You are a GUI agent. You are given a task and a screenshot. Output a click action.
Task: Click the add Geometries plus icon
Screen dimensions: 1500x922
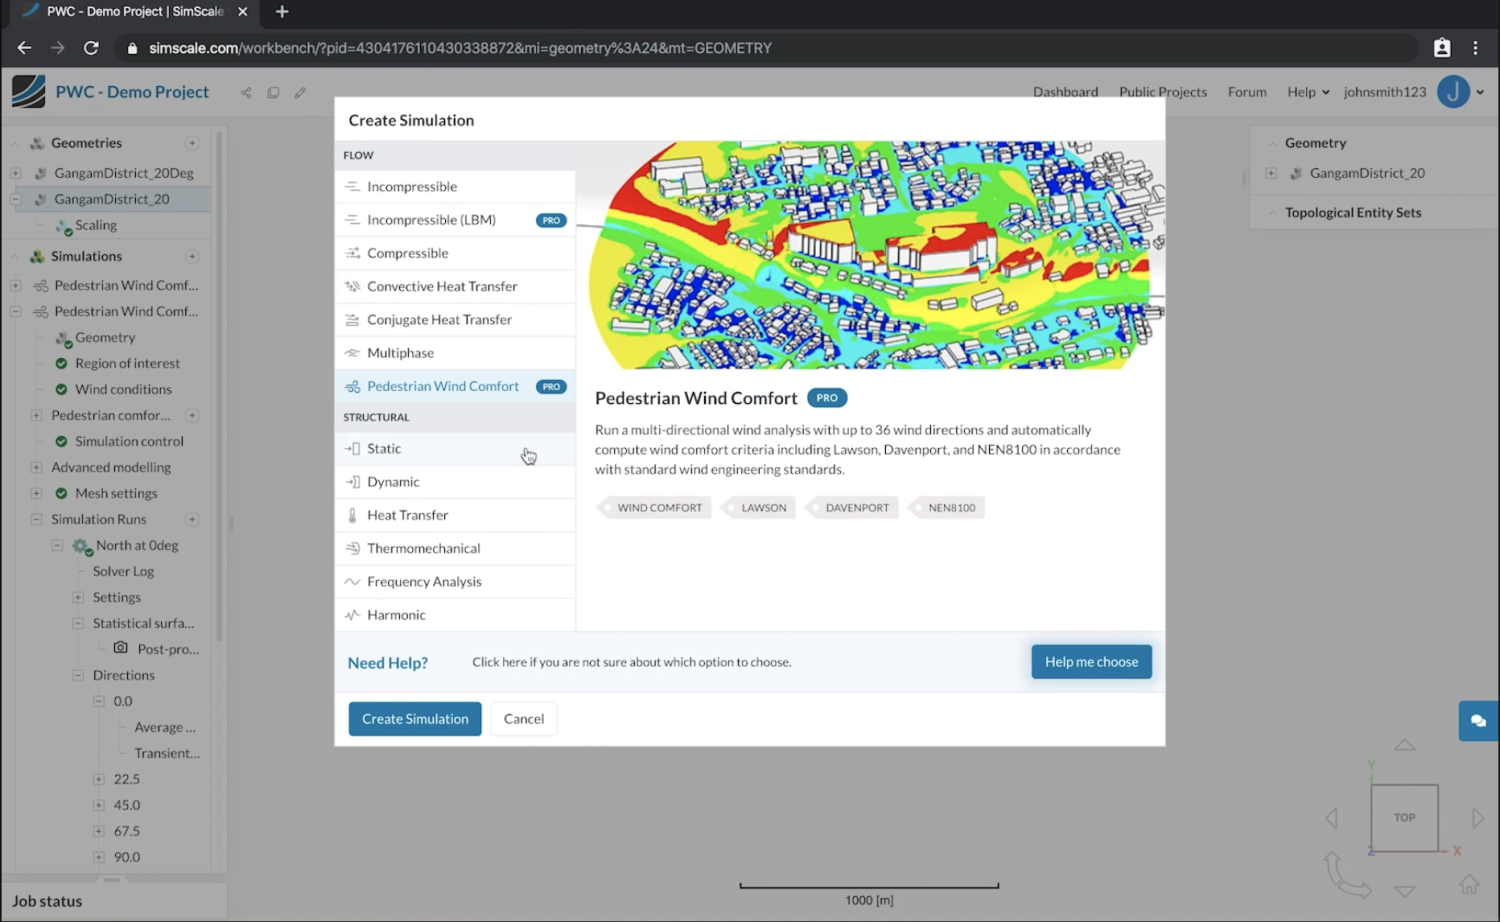click(x=192, y=143)
